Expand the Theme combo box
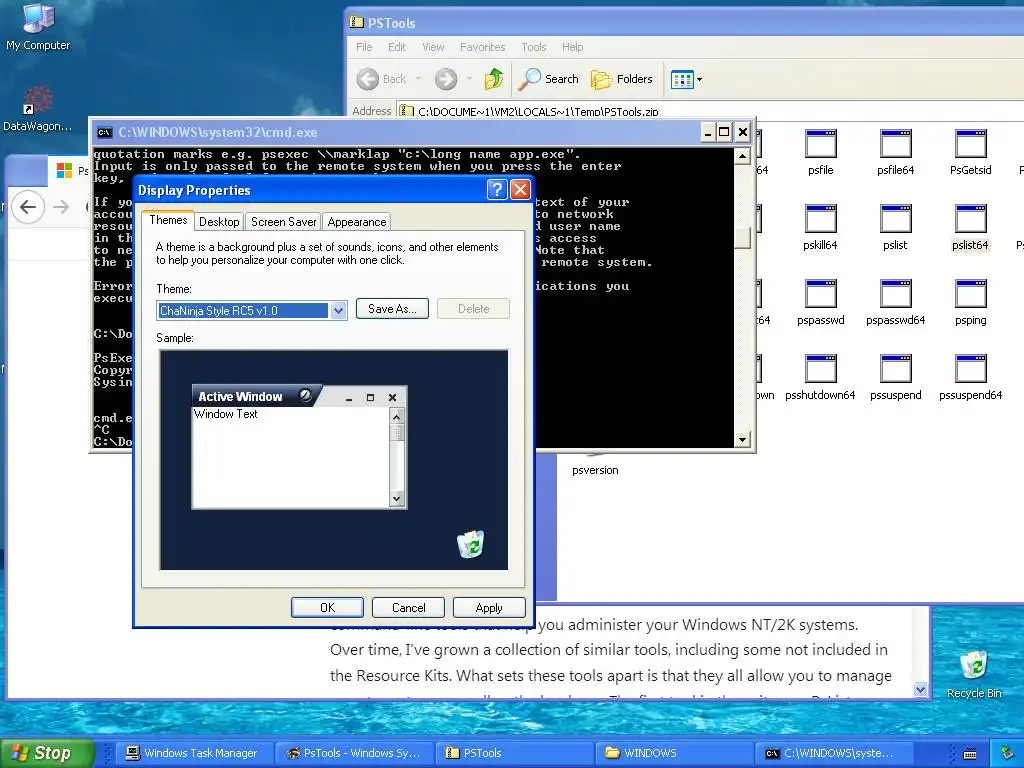The width and height of the screenshot is (1024, 768). coord(338,311)
